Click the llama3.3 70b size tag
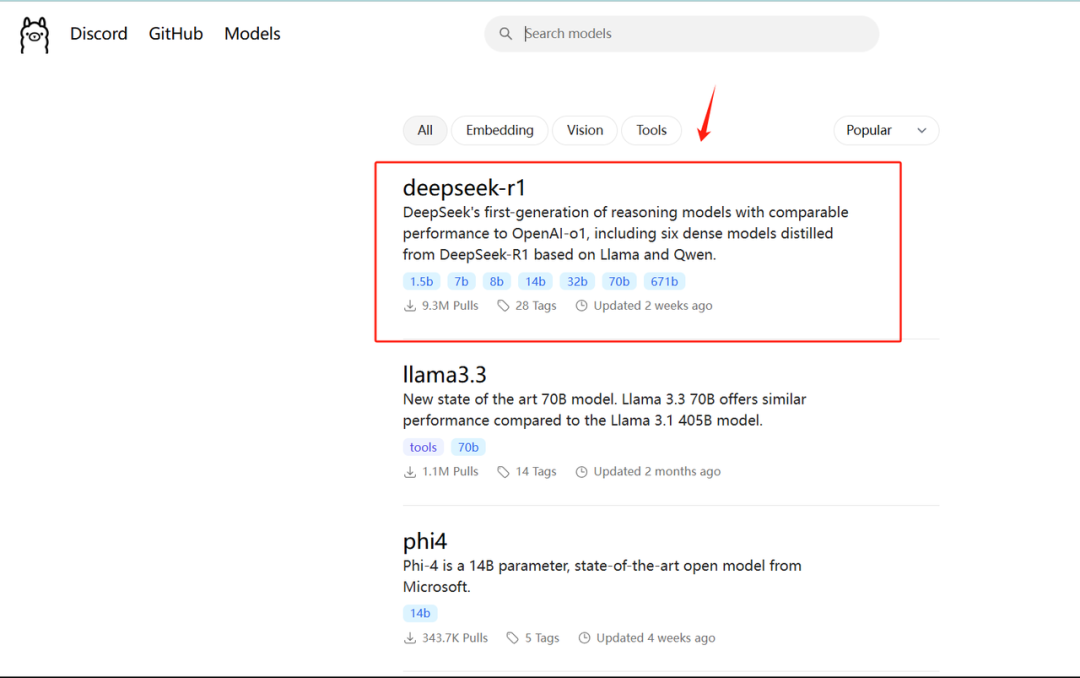The height and width of the screenshot is (678, 1080). (x=468, y=447)
